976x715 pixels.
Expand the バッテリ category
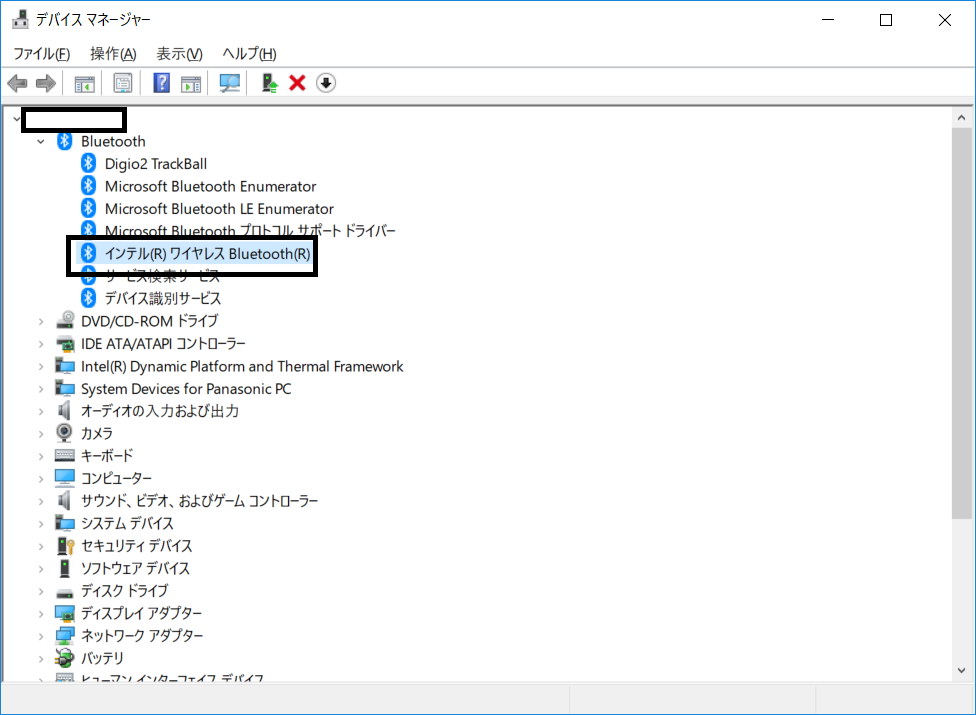pos(41,658)
